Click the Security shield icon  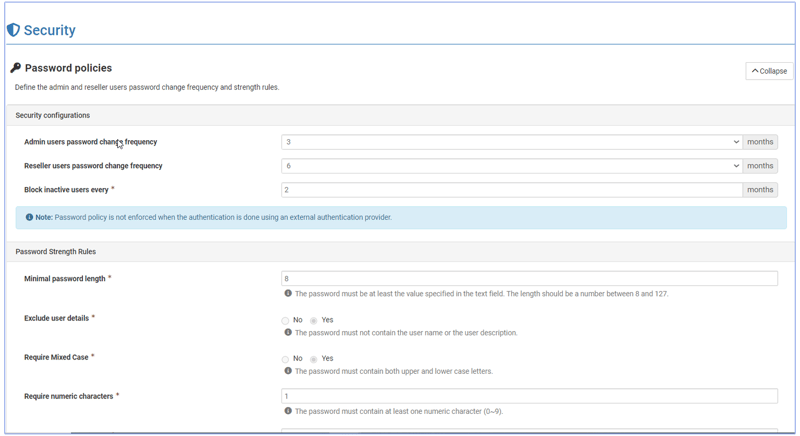point(13,30)
